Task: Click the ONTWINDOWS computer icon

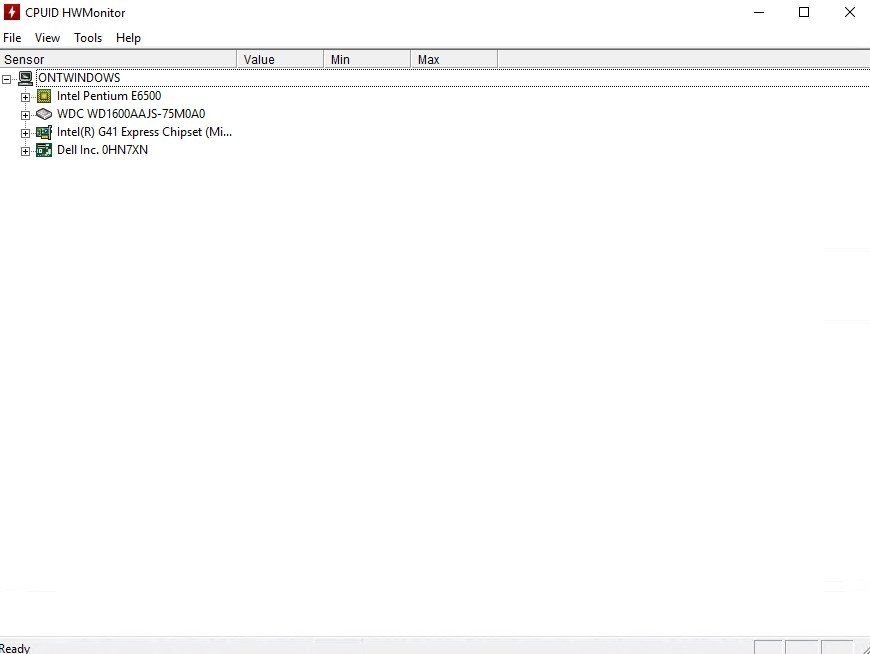Action: pos(26,78)
